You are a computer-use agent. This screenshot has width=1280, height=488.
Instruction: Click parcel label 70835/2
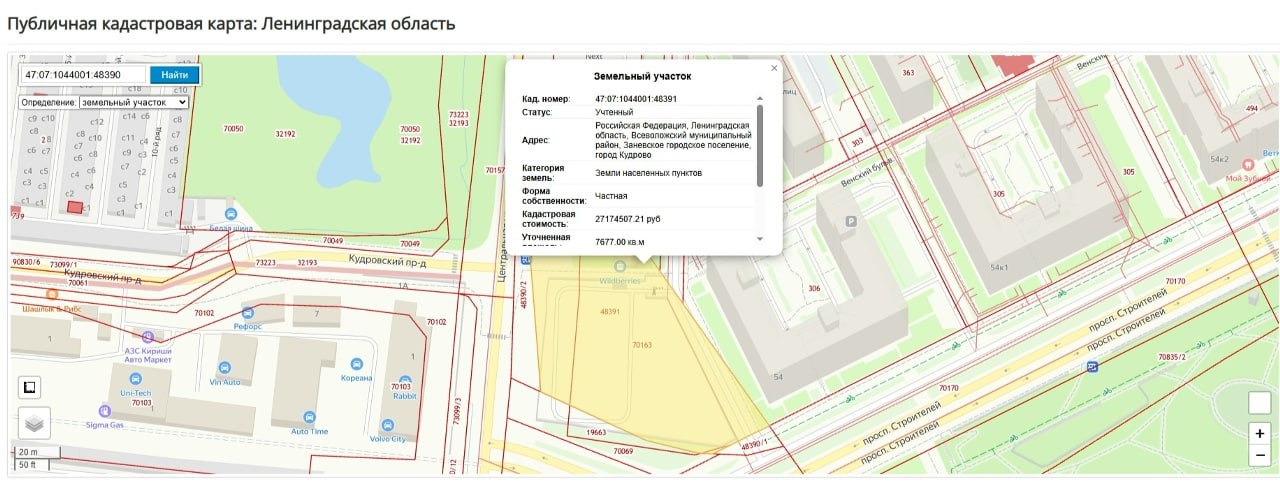pos(1172,357)
